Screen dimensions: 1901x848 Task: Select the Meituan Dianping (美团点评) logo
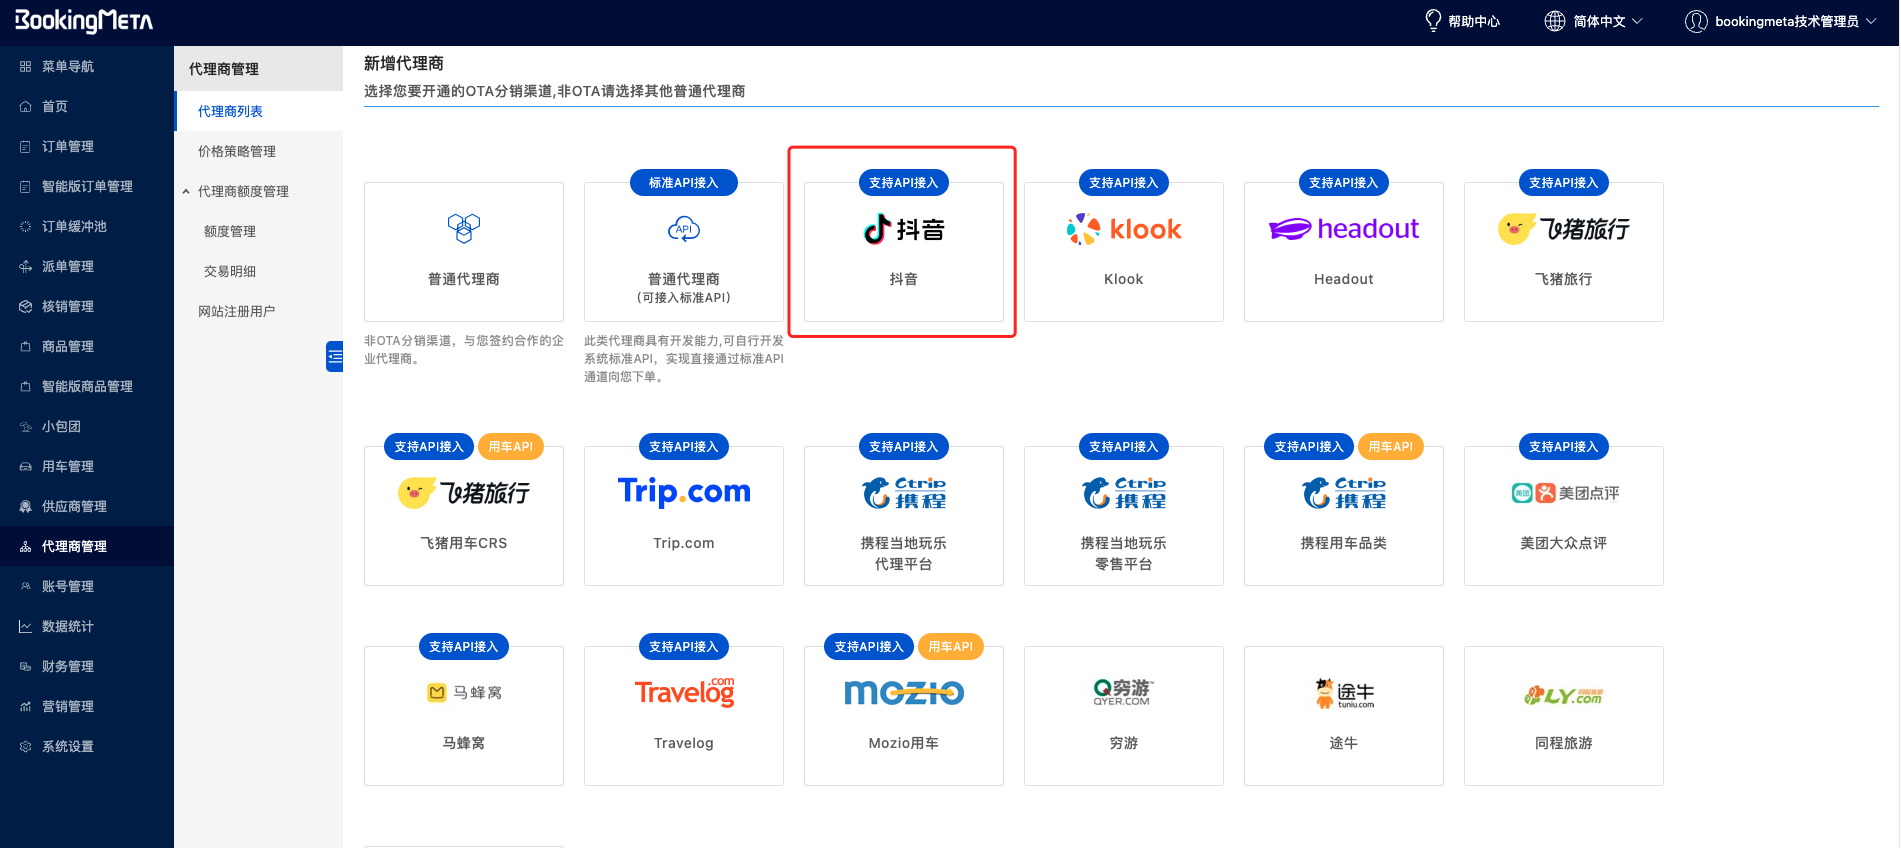[1563, 493]
